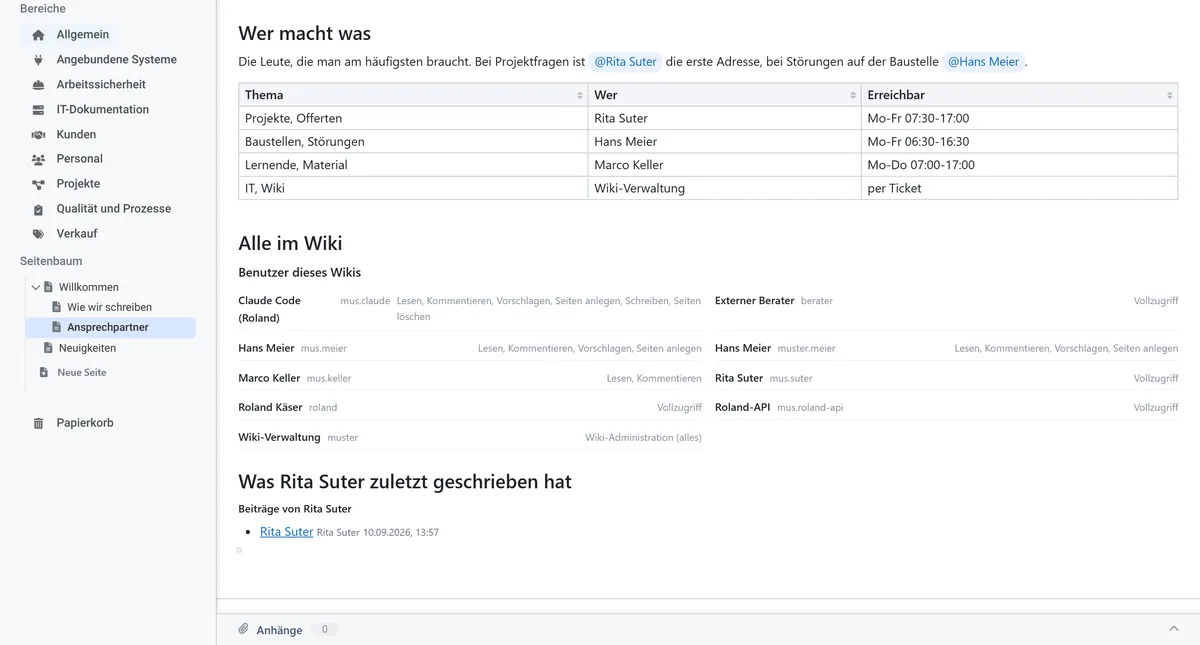
Task: Click the permission text 'Wiki-Administration (alles)'
Action: pyautogui.click(x=643, y=437)
